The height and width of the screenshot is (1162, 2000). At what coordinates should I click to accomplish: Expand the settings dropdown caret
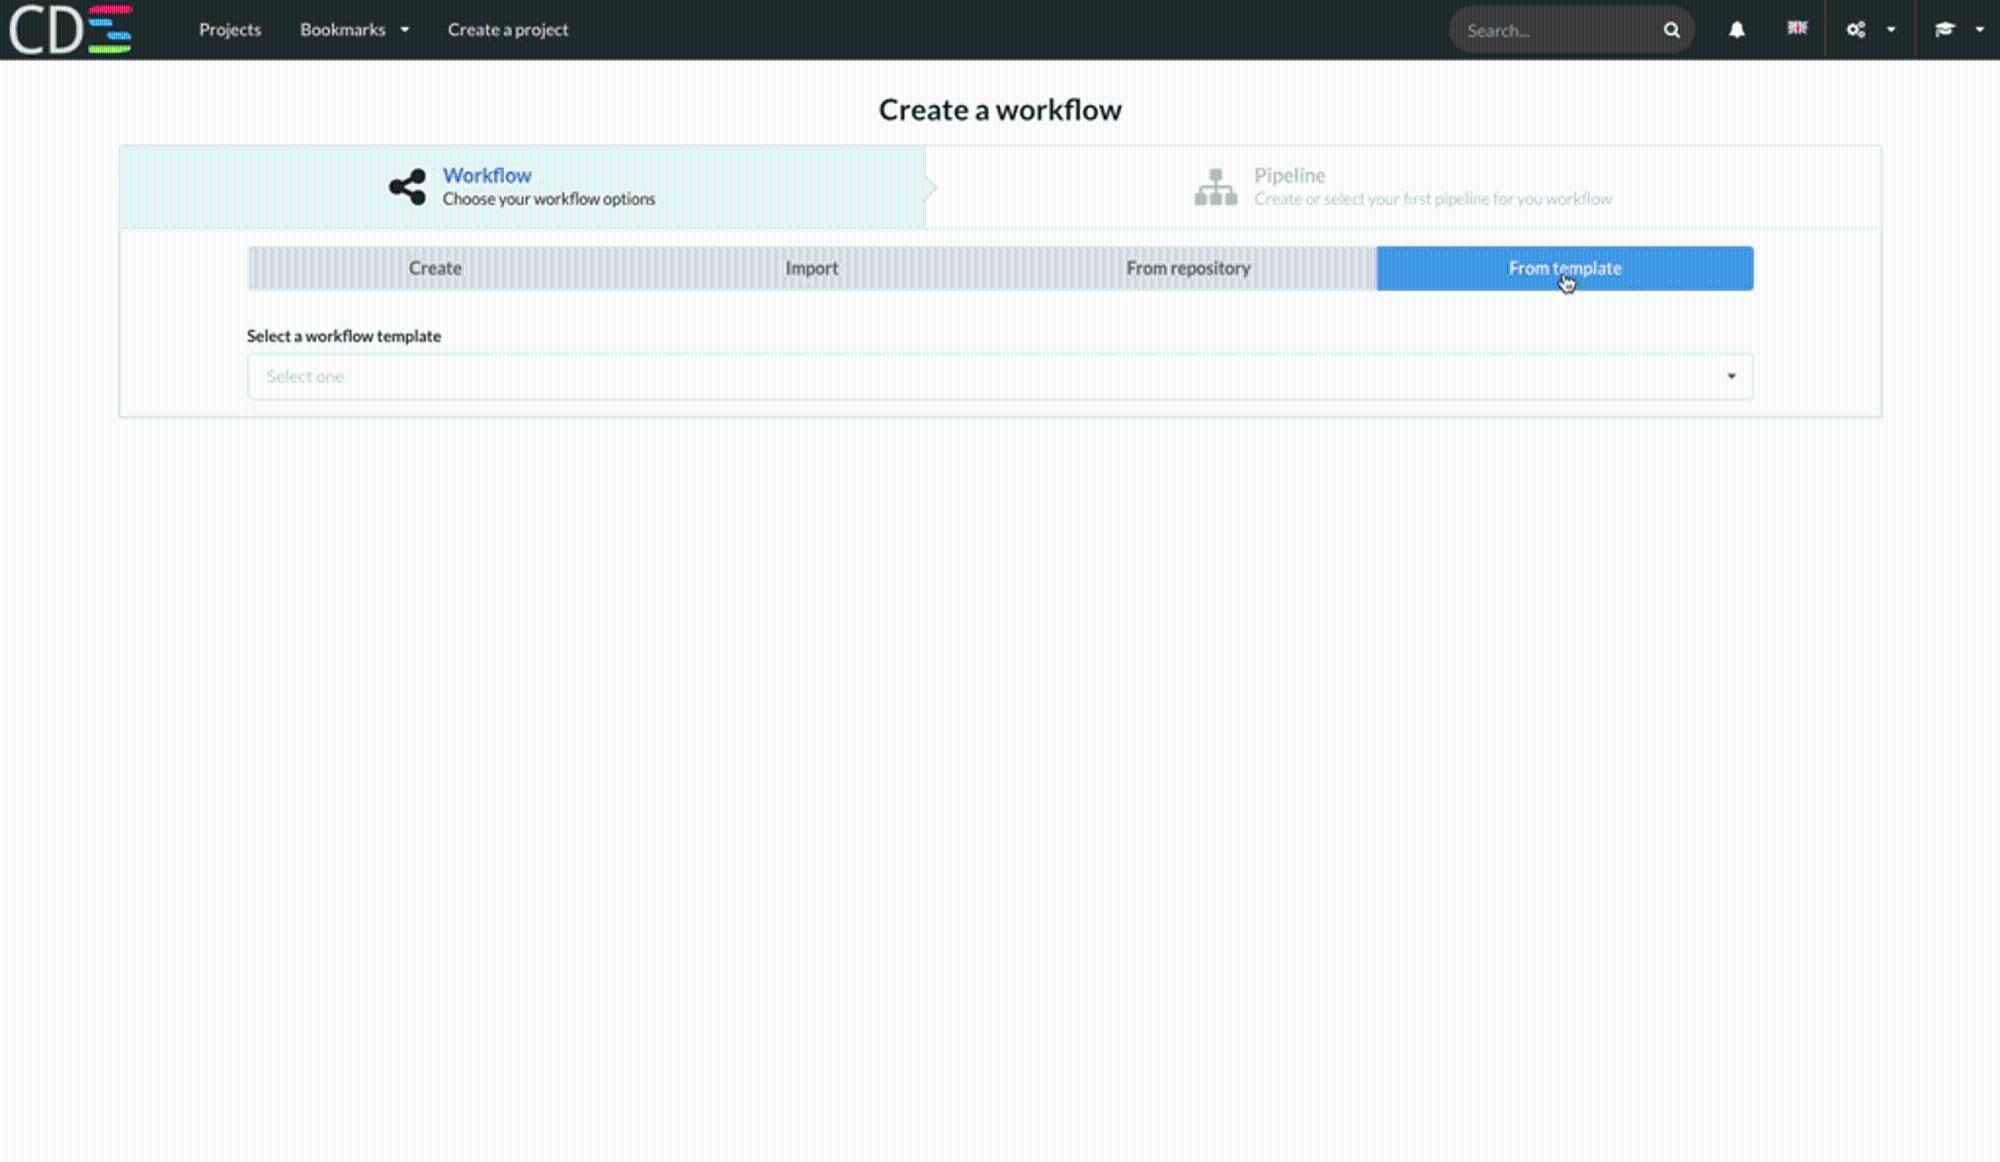(1891, 30)
